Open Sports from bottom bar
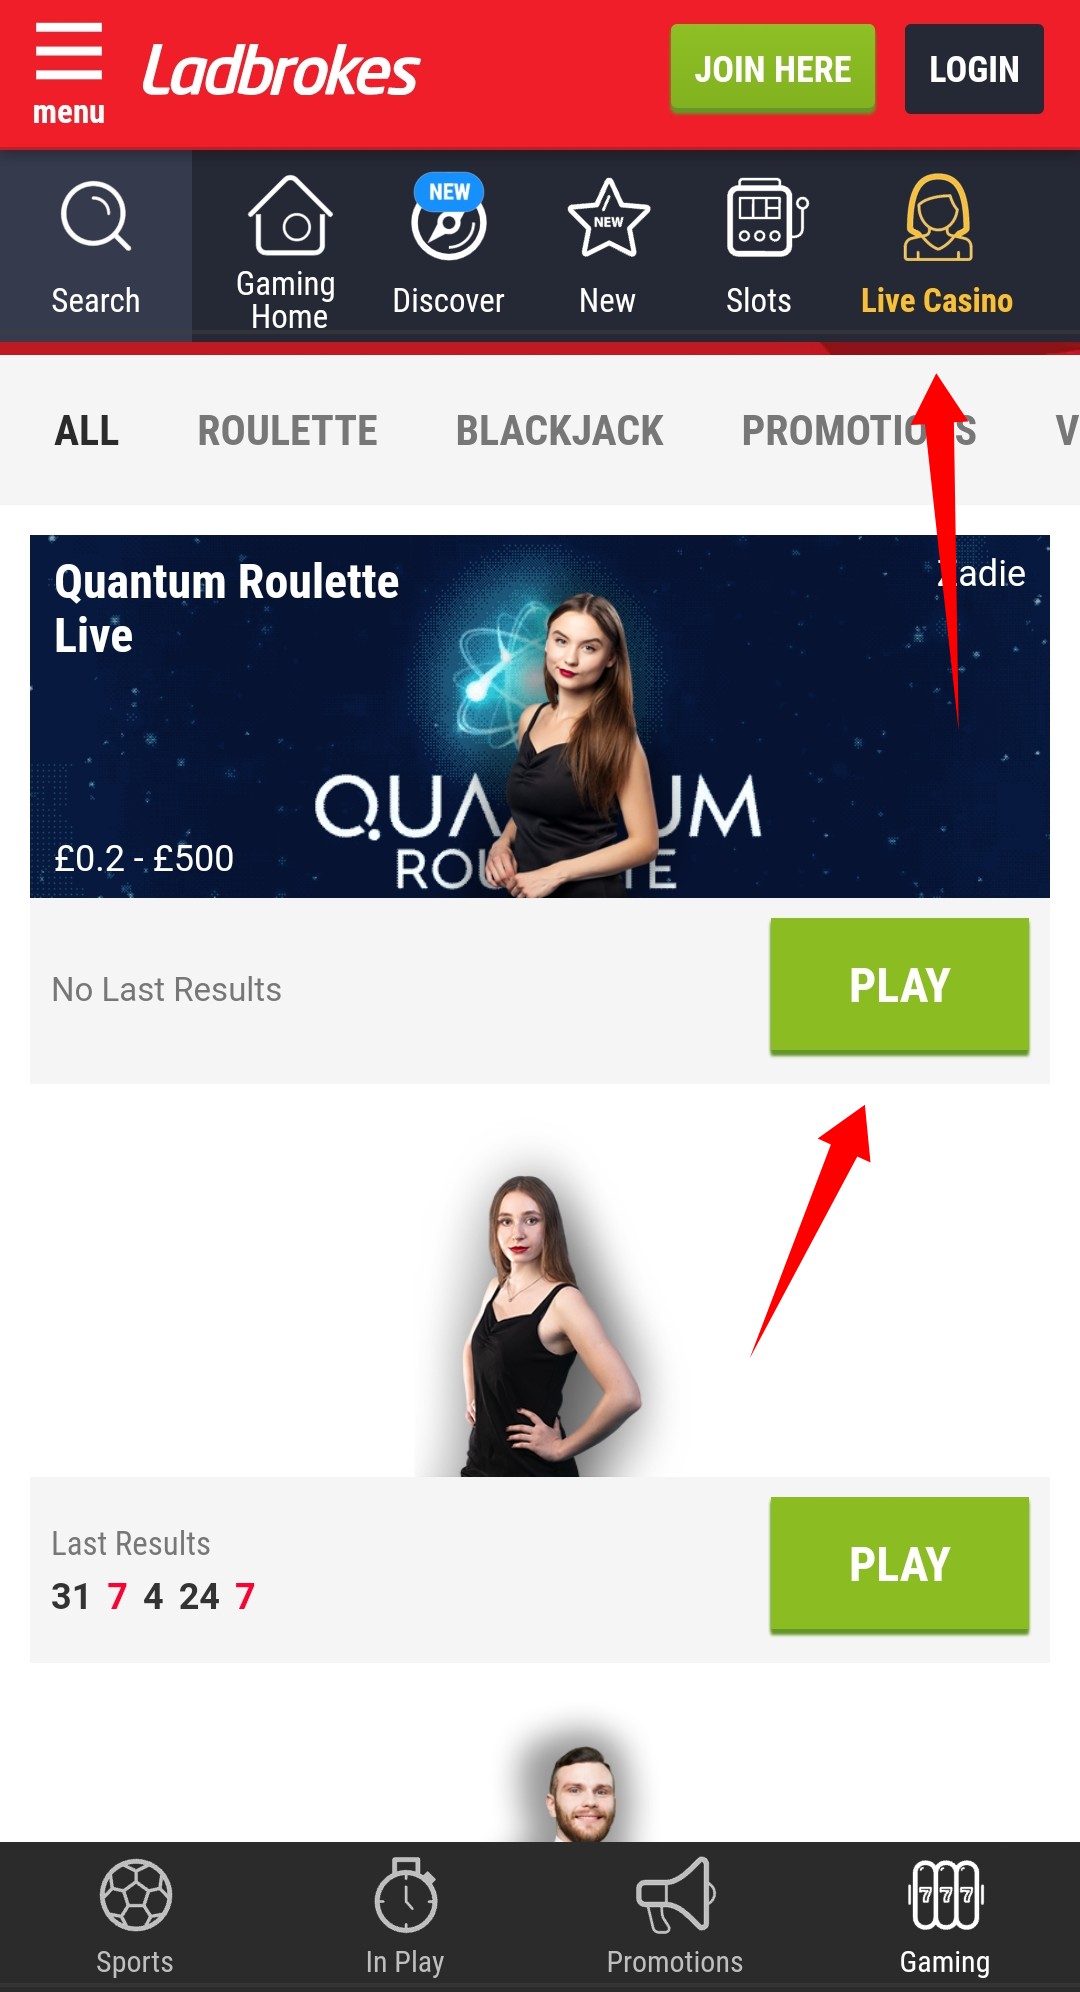The image size is (1080, 1992). click(x=135, y=1895)
